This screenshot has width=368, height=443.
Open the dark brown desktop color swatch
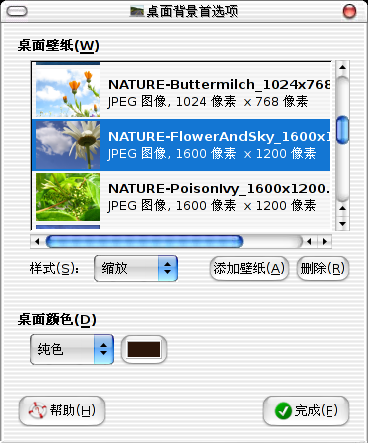tap(144, 349)
